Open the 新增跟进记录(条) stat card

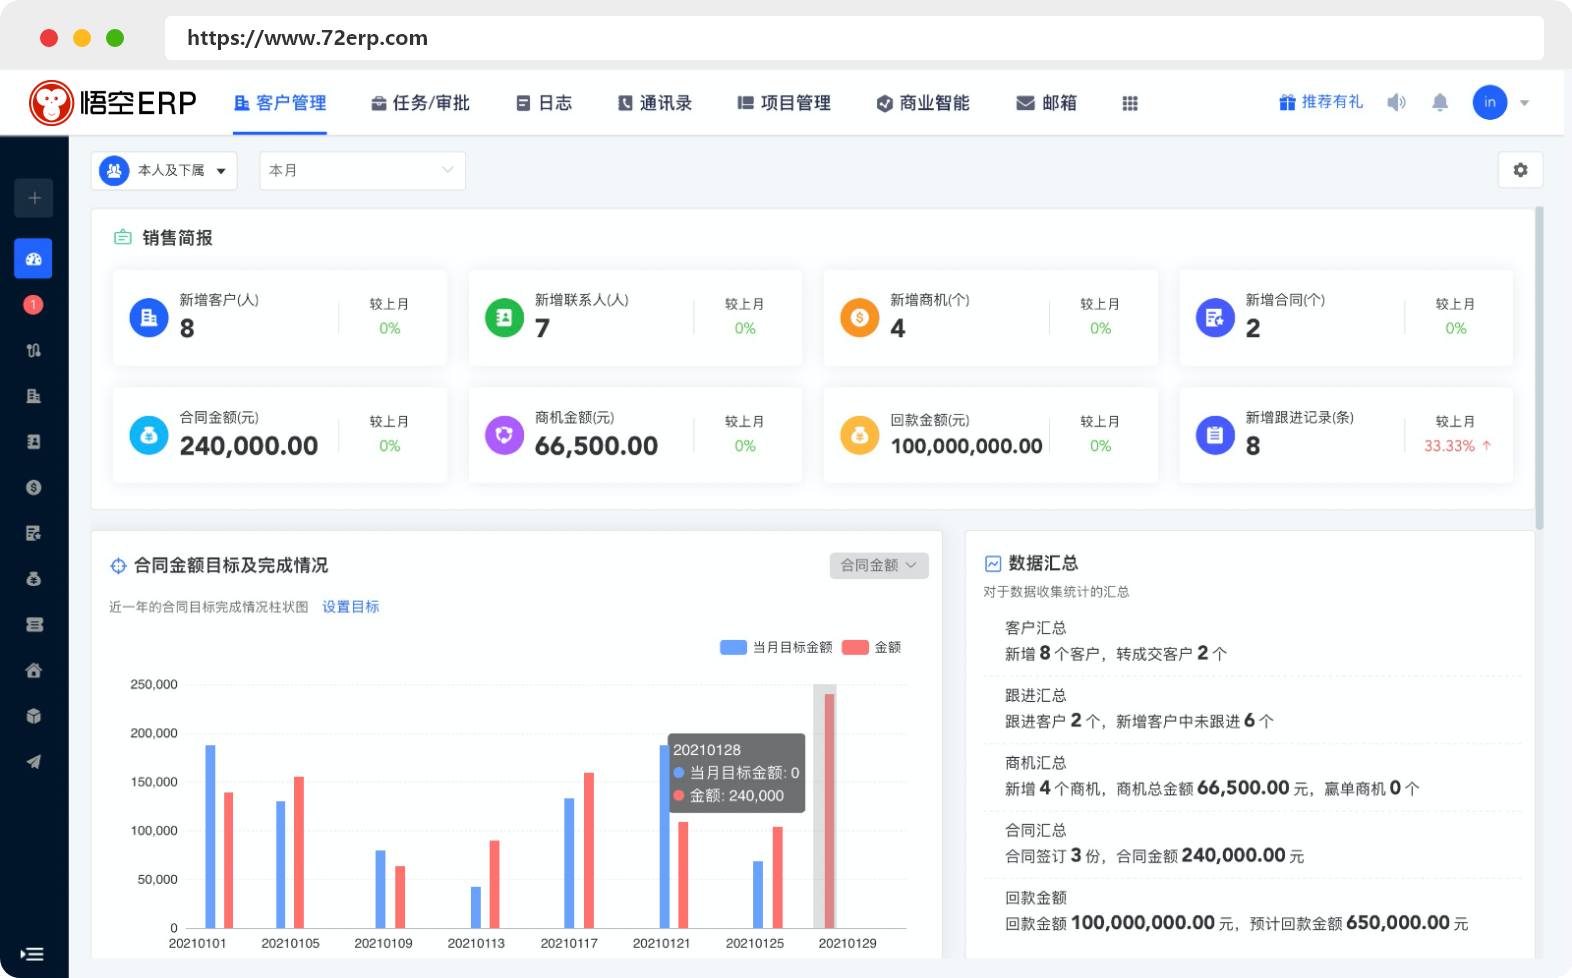(1346, 436)
